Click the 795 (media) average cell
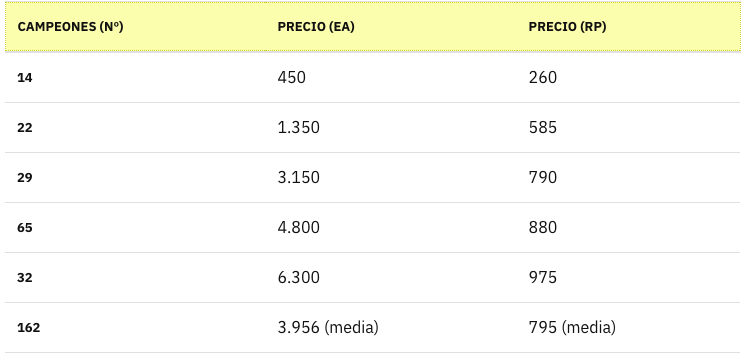747x364 pixels. click(x=572, y=328)
